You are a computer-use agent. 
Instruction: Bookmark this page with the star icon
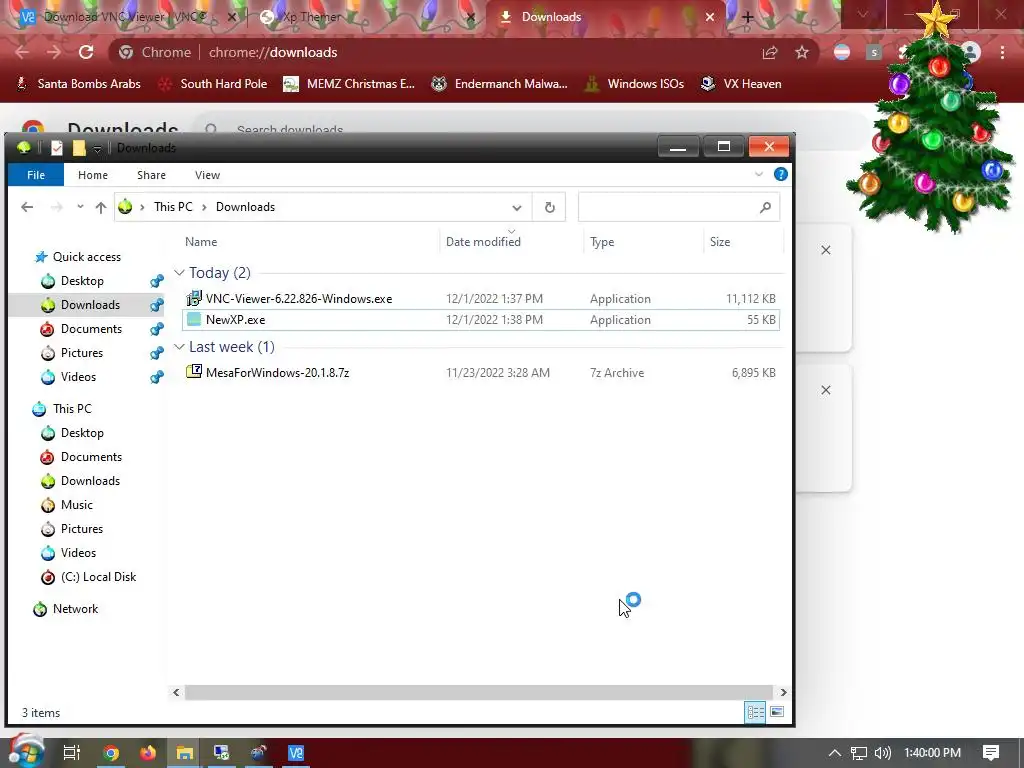[802, 52]
